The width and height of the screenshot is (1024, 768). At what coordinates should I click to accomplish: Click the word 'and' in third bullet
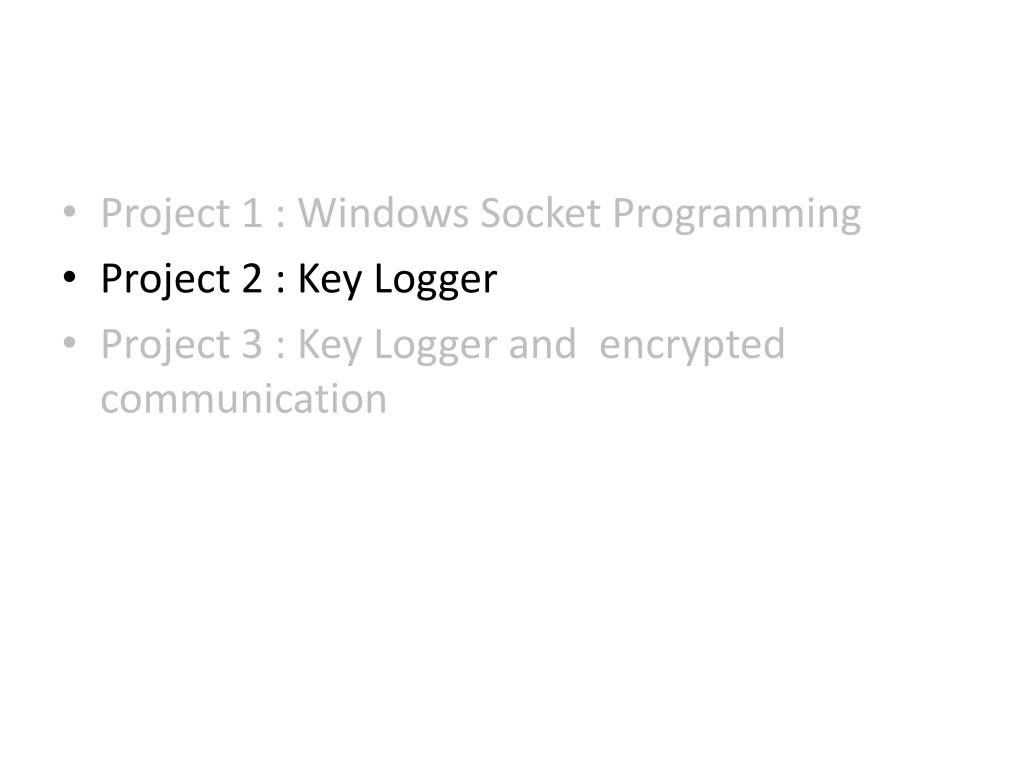pos(543,344)
